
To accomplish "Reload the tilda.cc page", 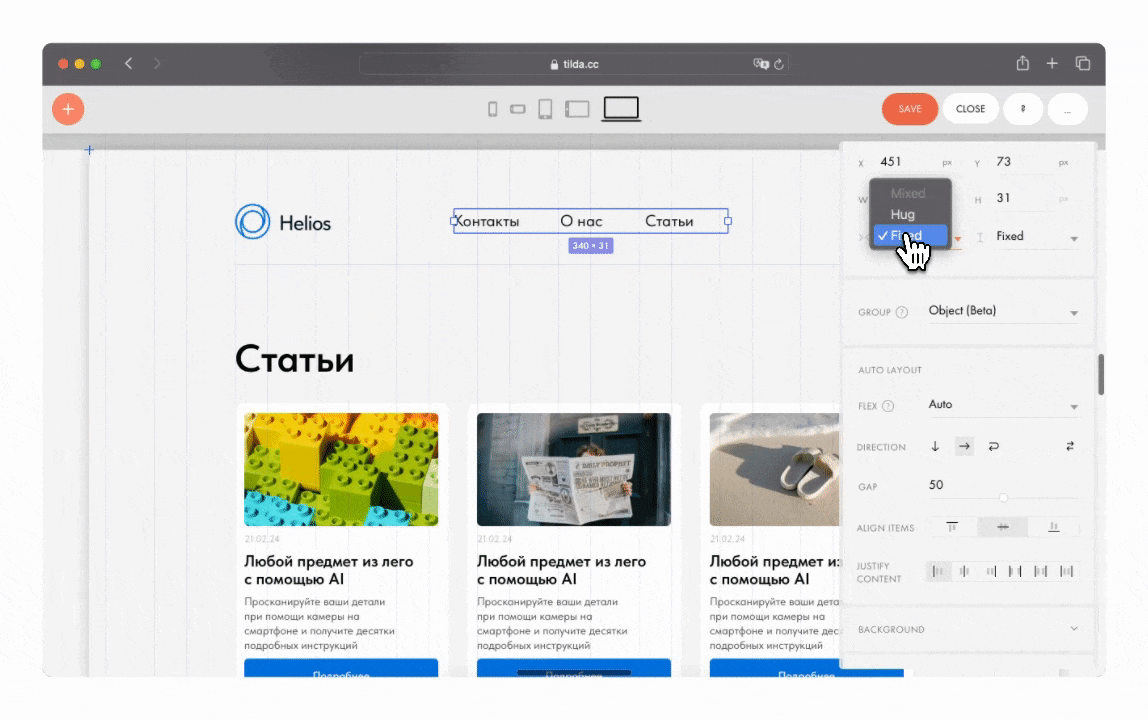I will 779,64.
